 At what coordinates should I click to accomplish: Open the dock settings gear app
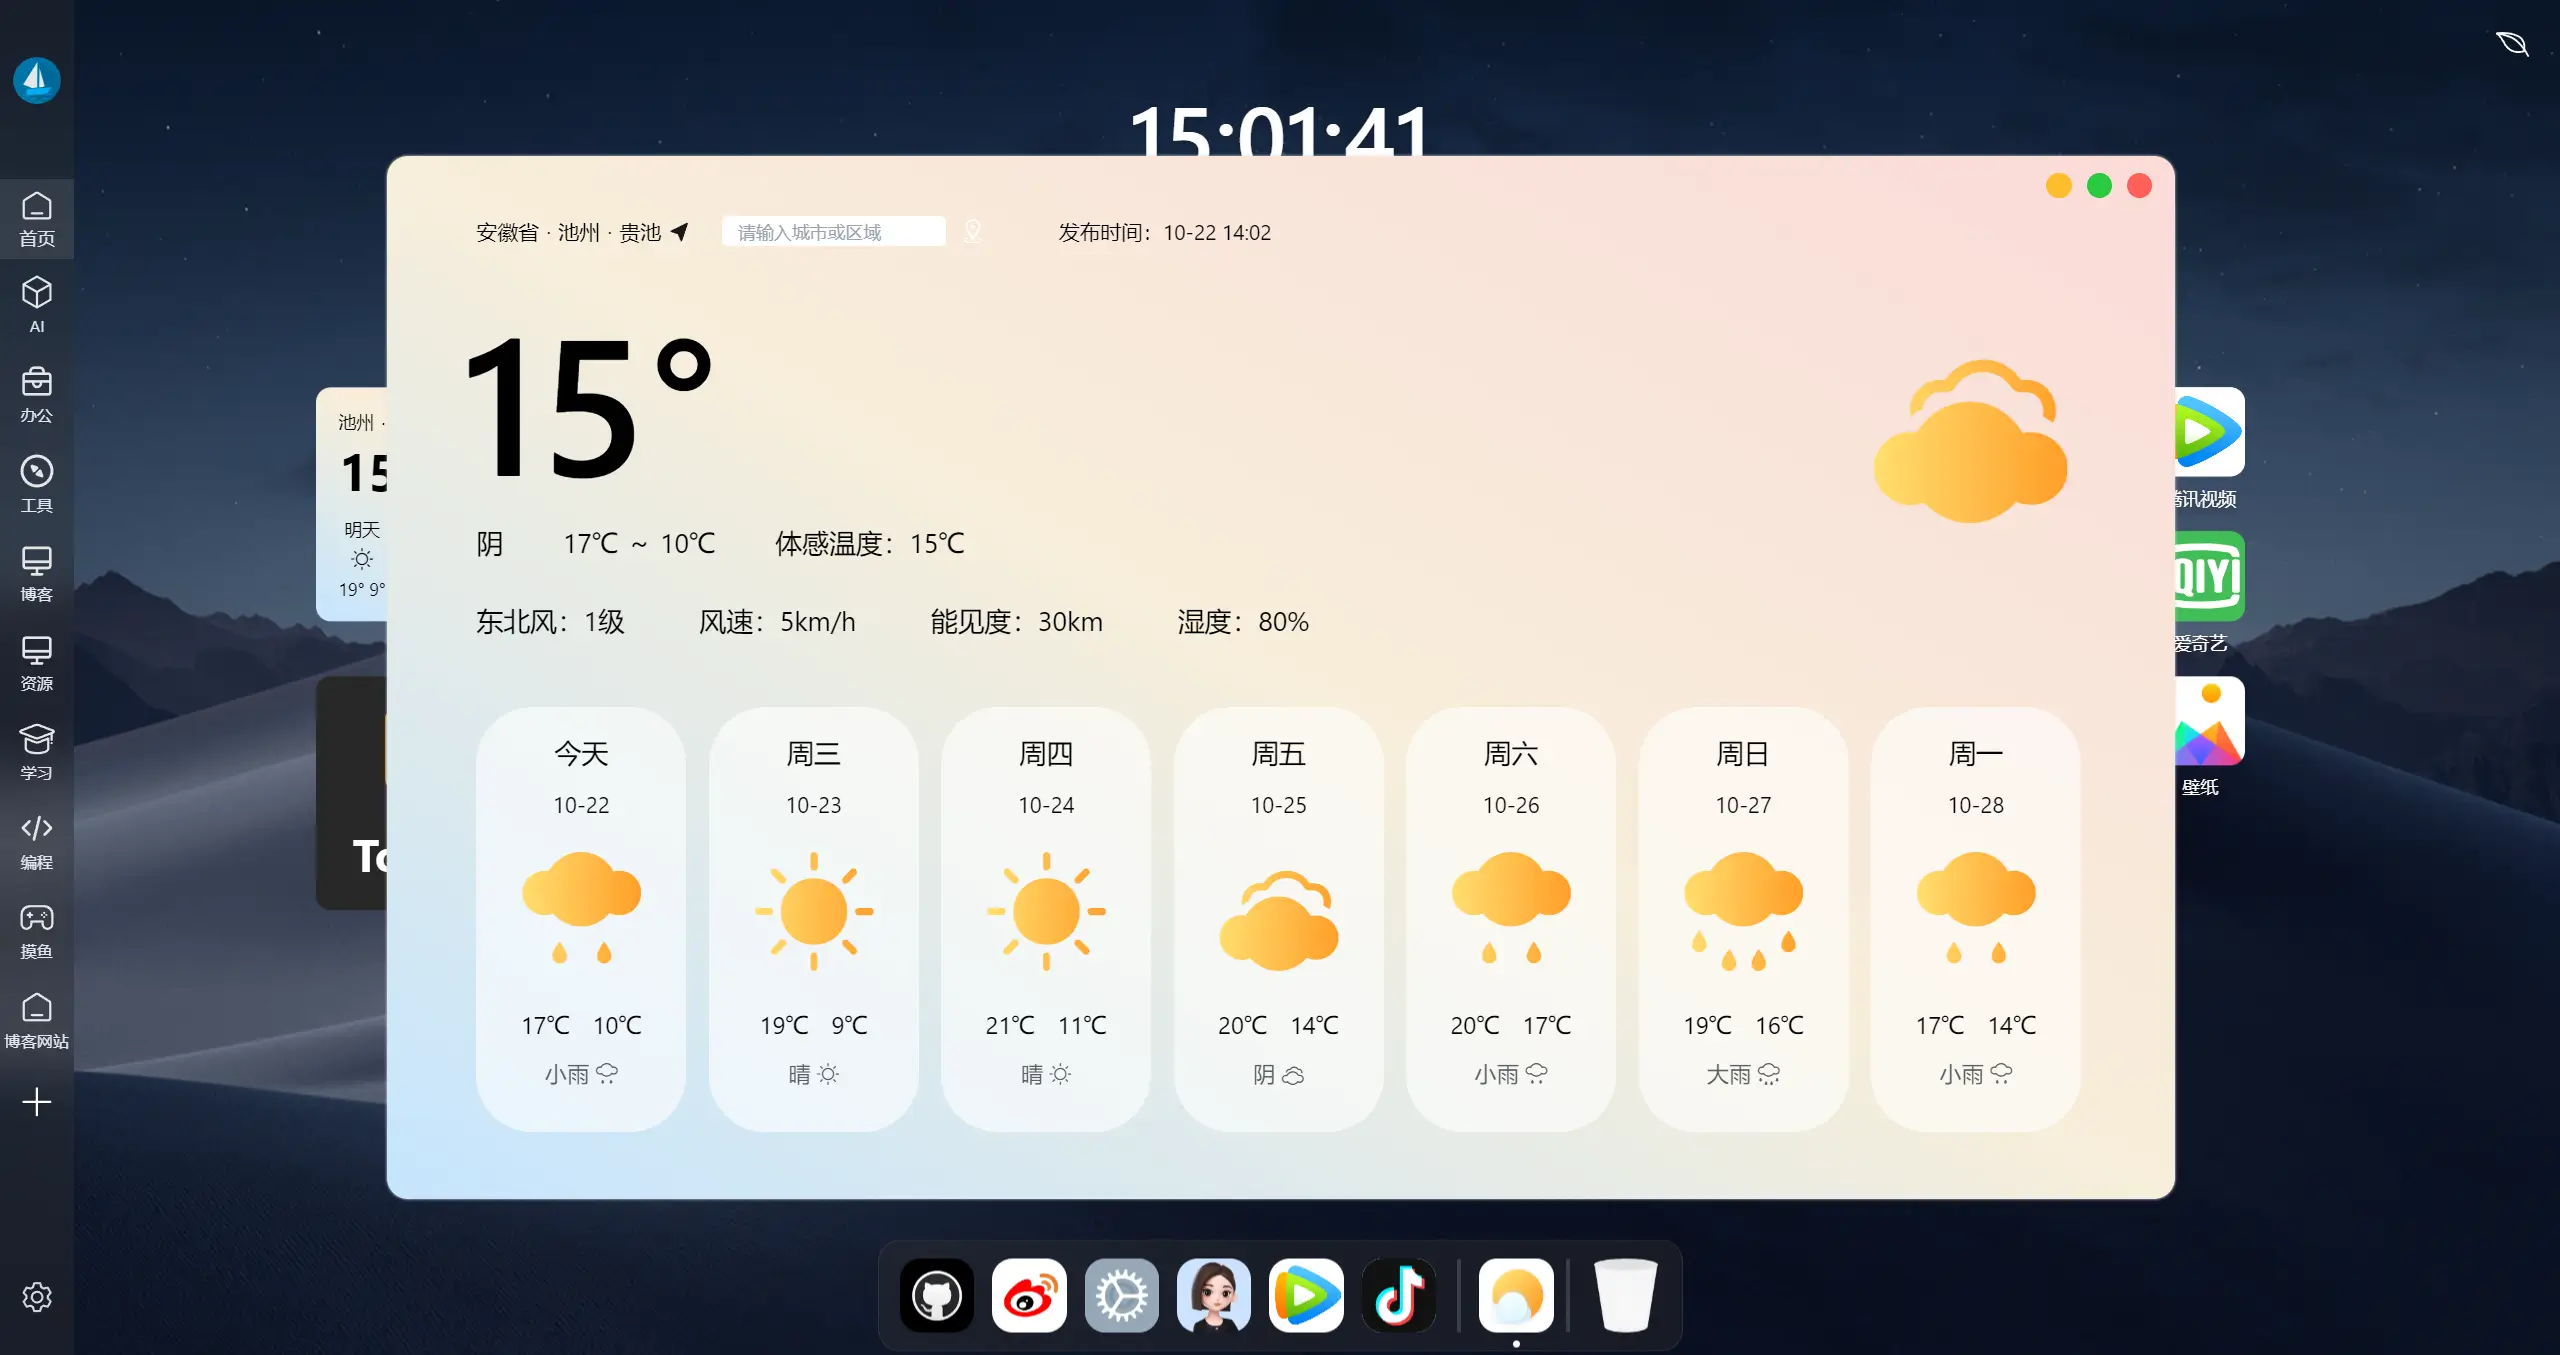pos(1121,1296)
